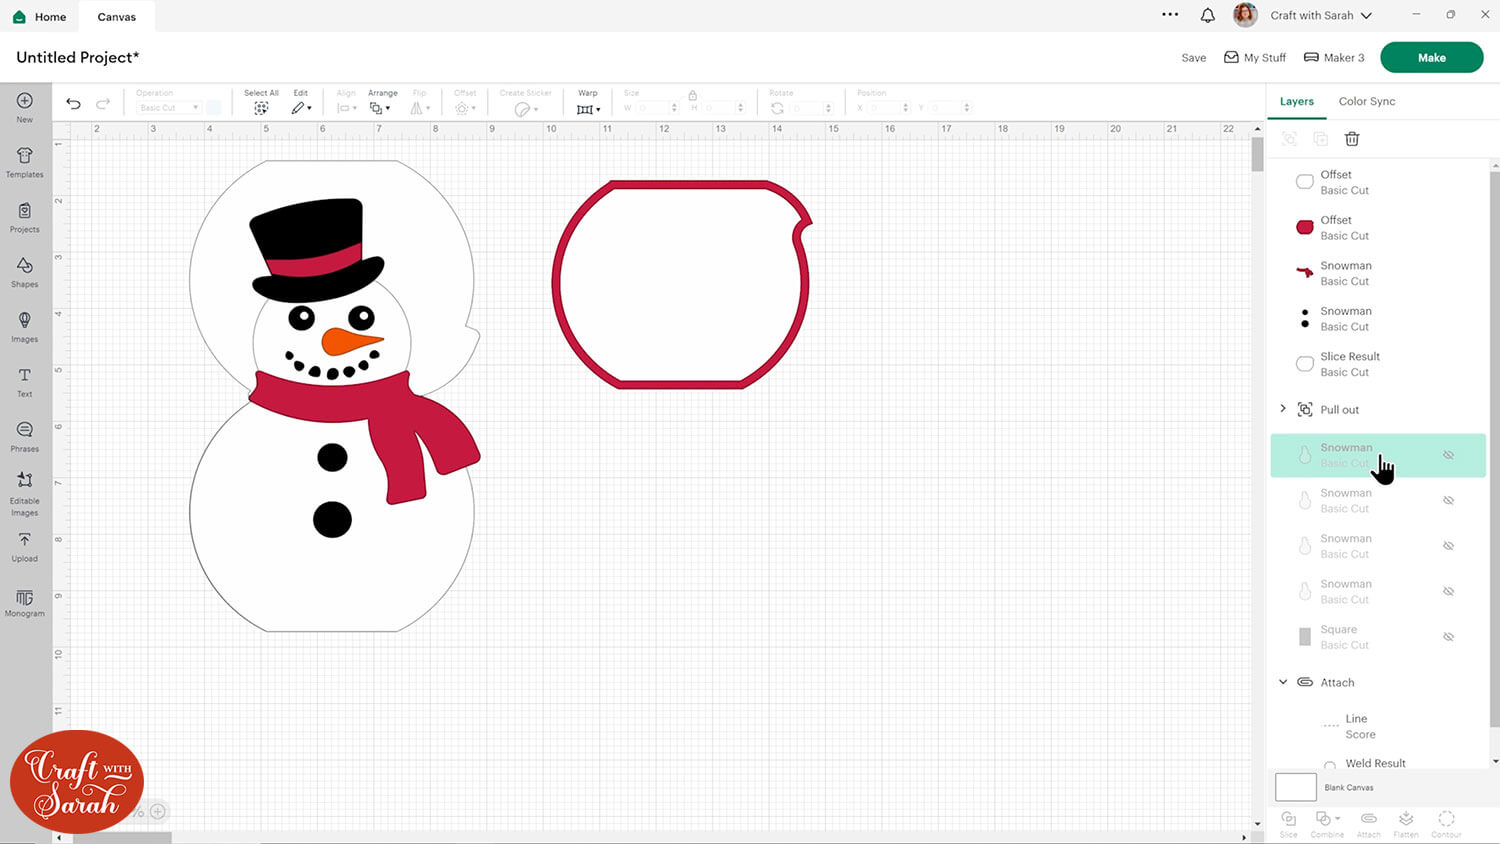Click the Attach tool at the panel bottom
The image size is (1500, 844).
click(1369, 824)
